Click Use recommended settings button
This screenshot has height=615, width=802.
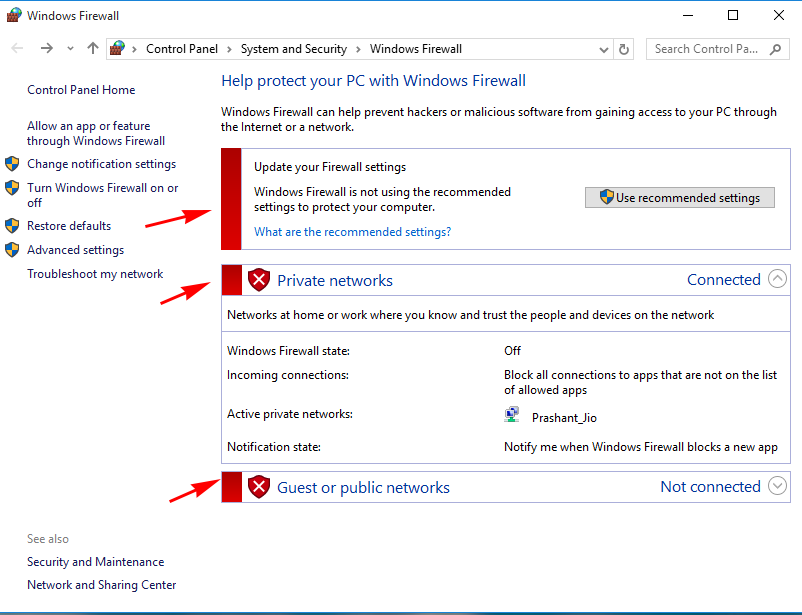point(680,197)
